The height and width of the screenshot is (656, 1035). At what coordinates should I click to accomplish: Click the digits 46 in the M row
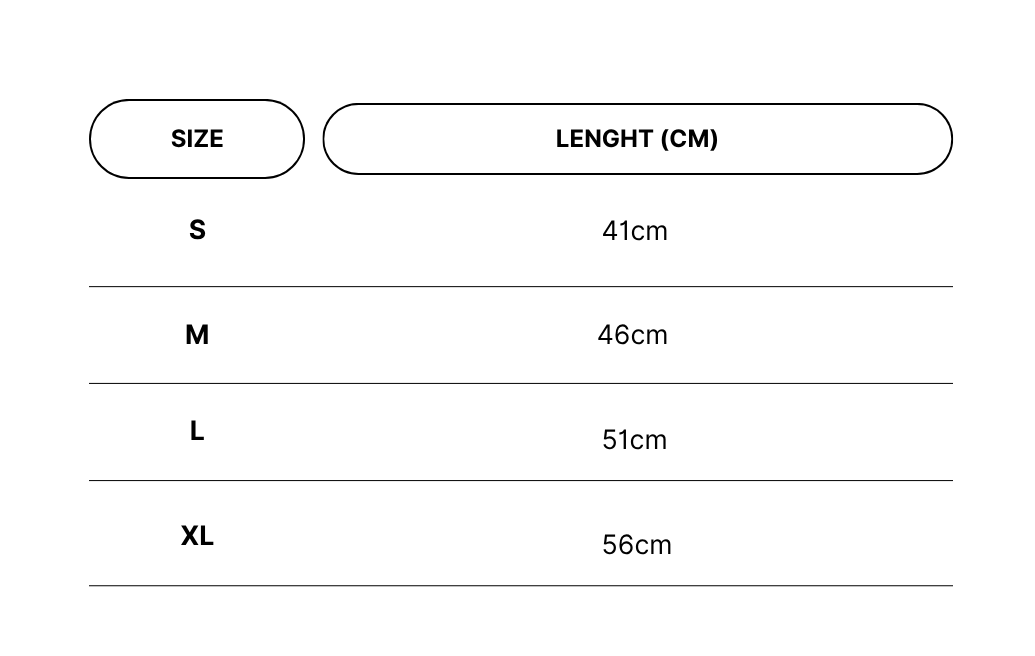614,335
